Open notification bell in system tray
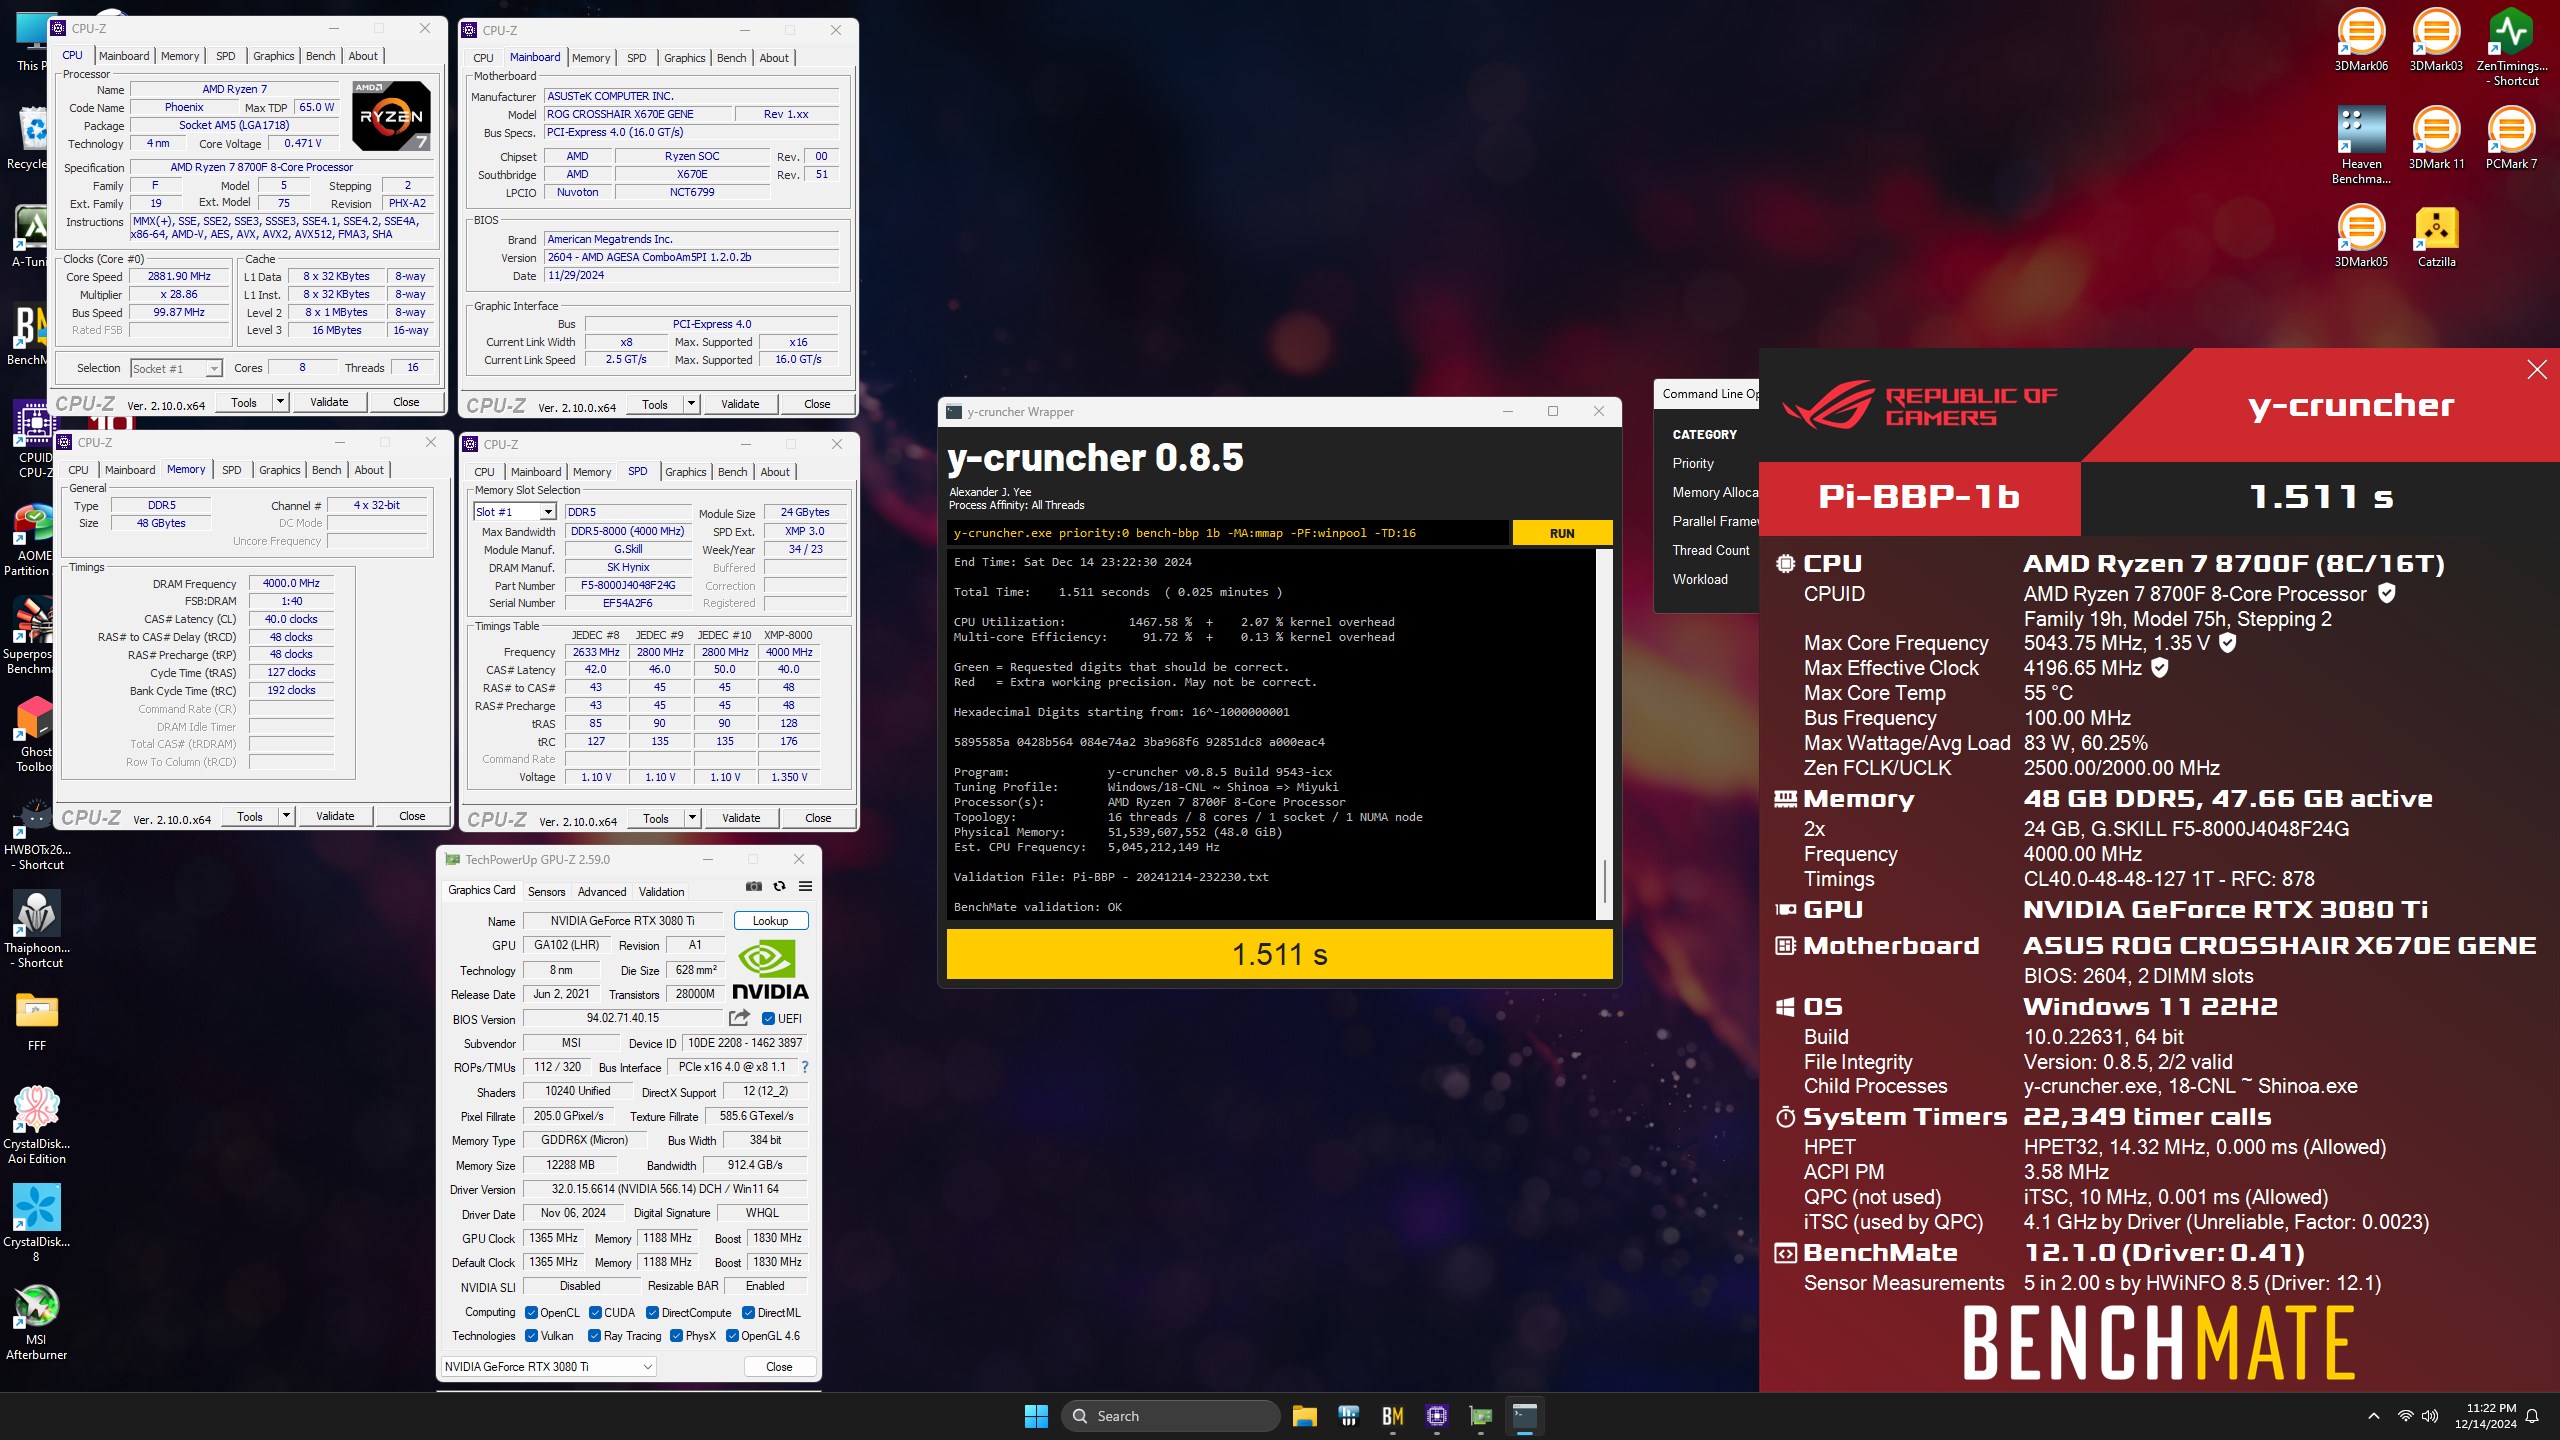Viewport: 2560px width, 1440px height. 2533,1416
